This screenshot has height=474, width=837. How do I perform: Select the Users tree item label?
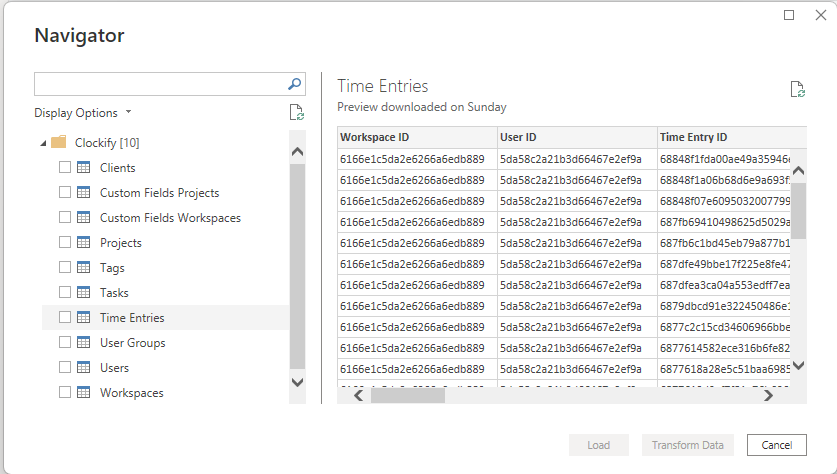[x=114, y=368]
